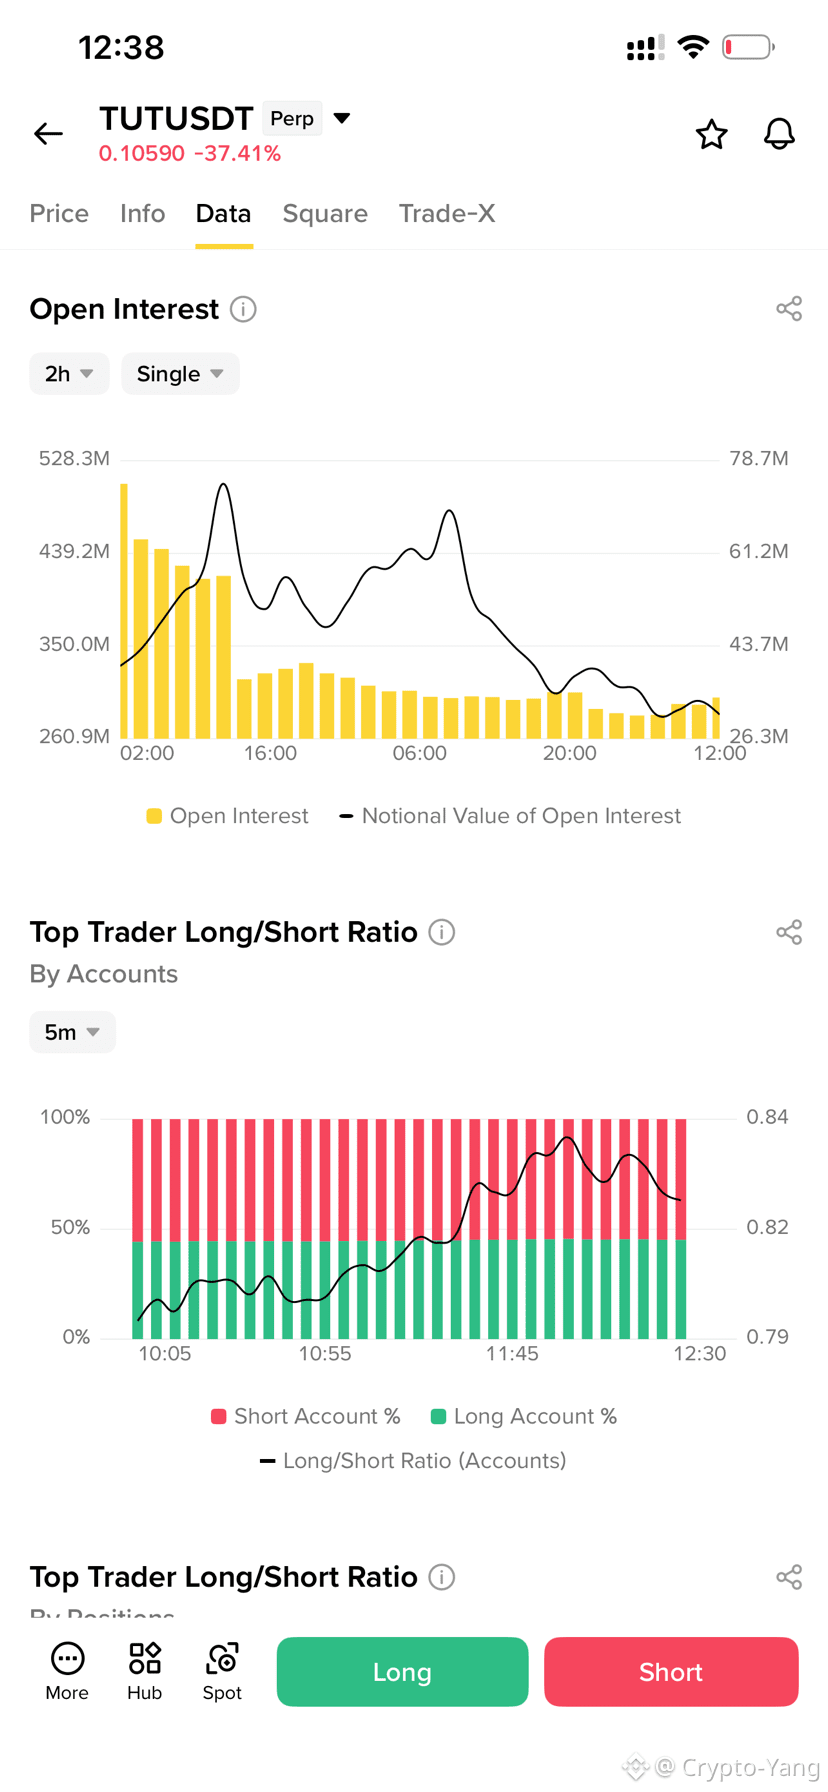828x1792 pixels.
Task: Tap the green Long button
Action: coord(402,1671)
